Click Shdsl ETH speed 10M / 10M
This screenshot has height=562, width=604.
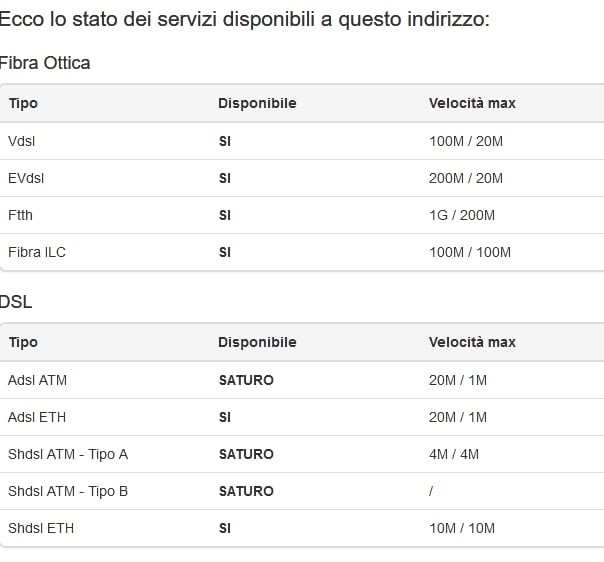point(462,528)
